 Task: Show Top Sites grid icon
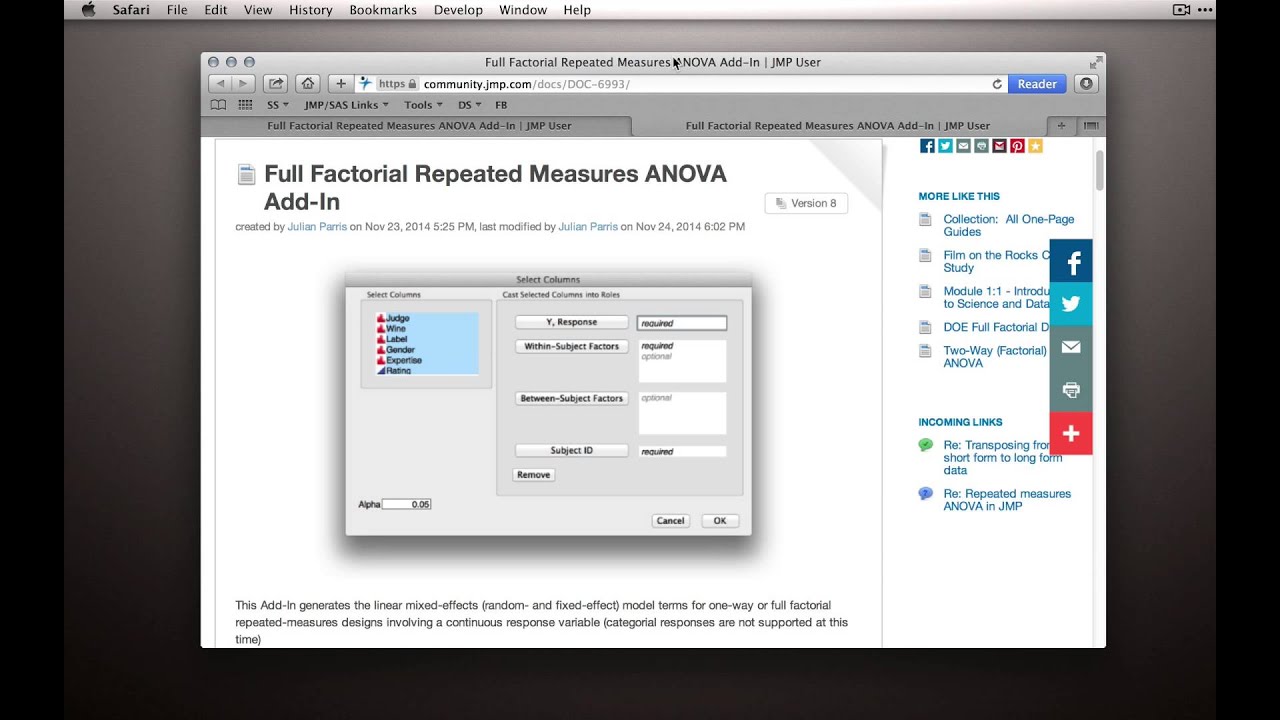point(245,105)
